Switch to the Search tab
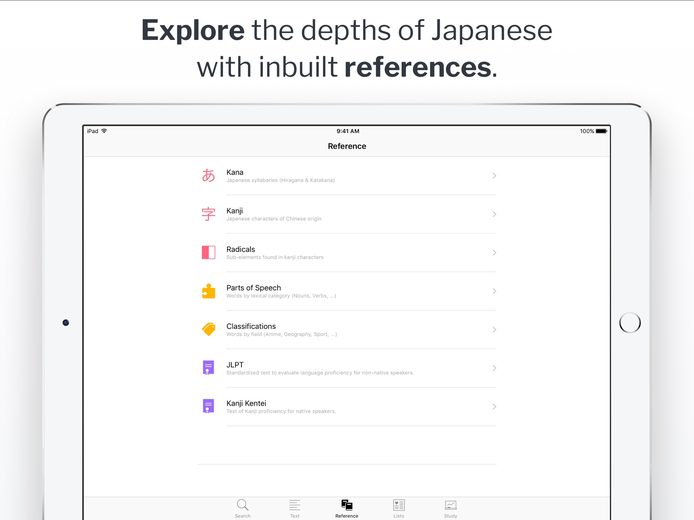The height and width of the screenshot is (520, 694). pos(243,508)
